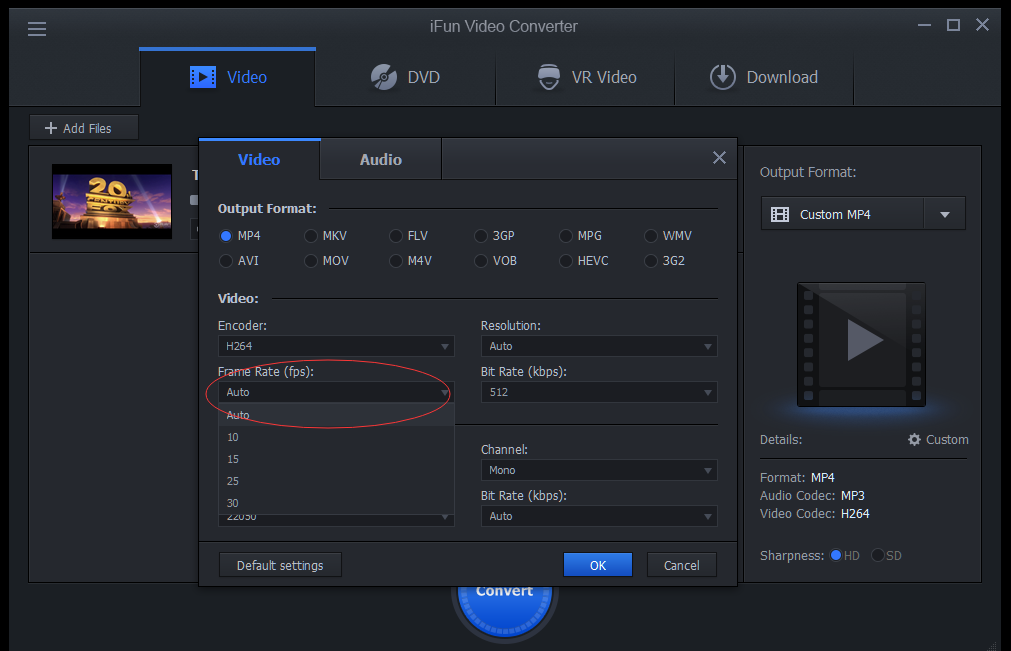This screenshot has width=1011, height=651.
Task: Open the Channel Mono dropdown
Action: (x=599, y=470)
